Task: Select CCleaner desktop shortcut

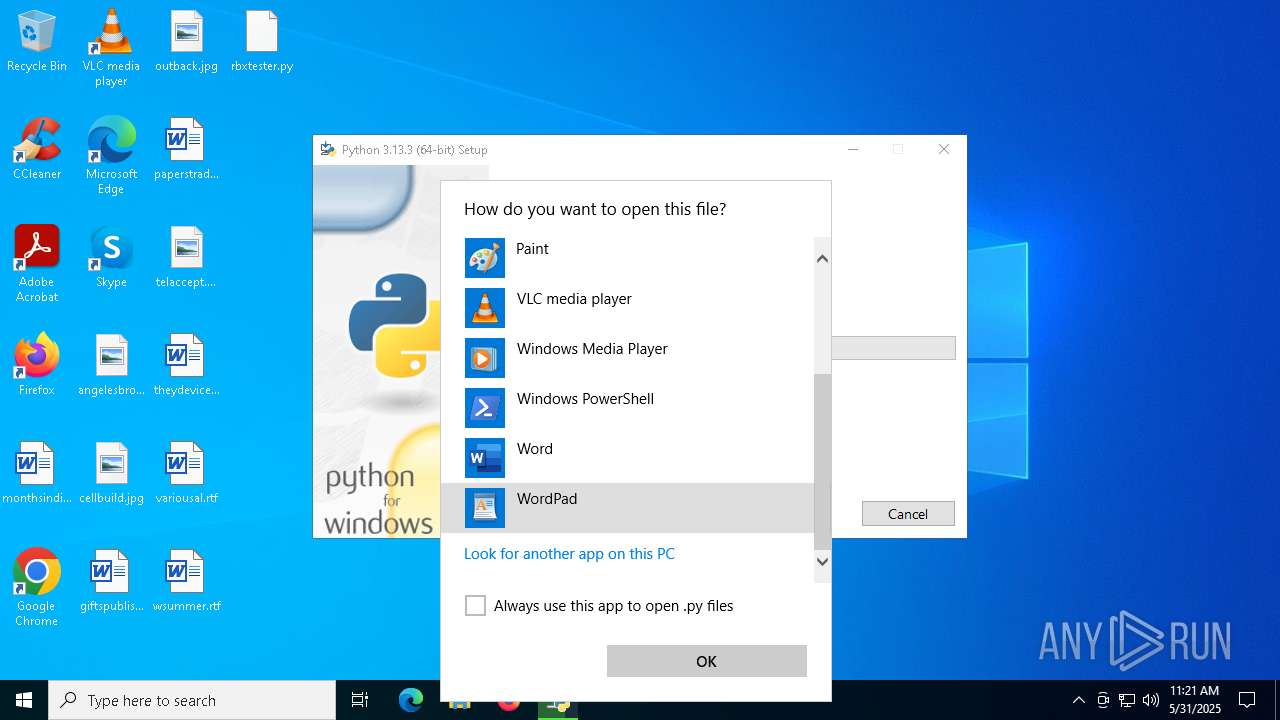Action: point(37,150)
